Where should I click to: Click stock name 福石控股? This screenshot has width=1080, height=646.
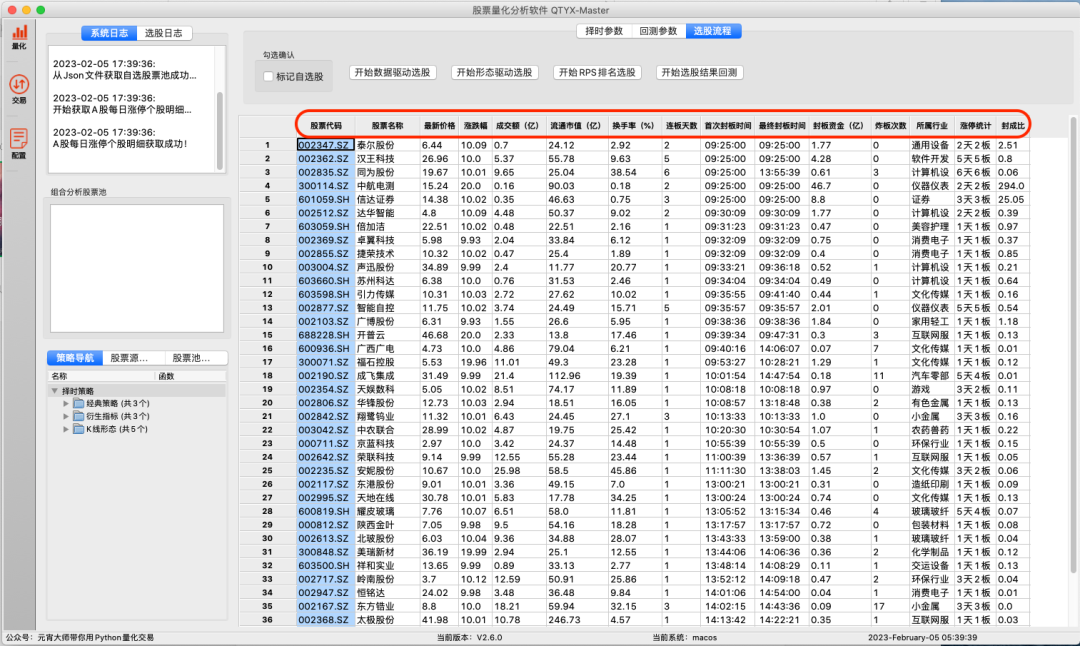point(387,362)
